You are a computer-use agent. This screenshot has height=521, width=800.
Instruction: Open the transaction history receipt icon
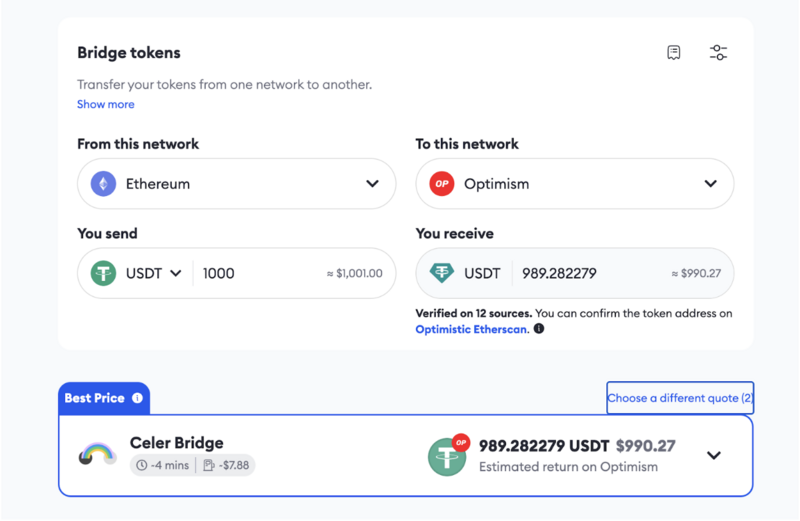(x=673, y=53)
